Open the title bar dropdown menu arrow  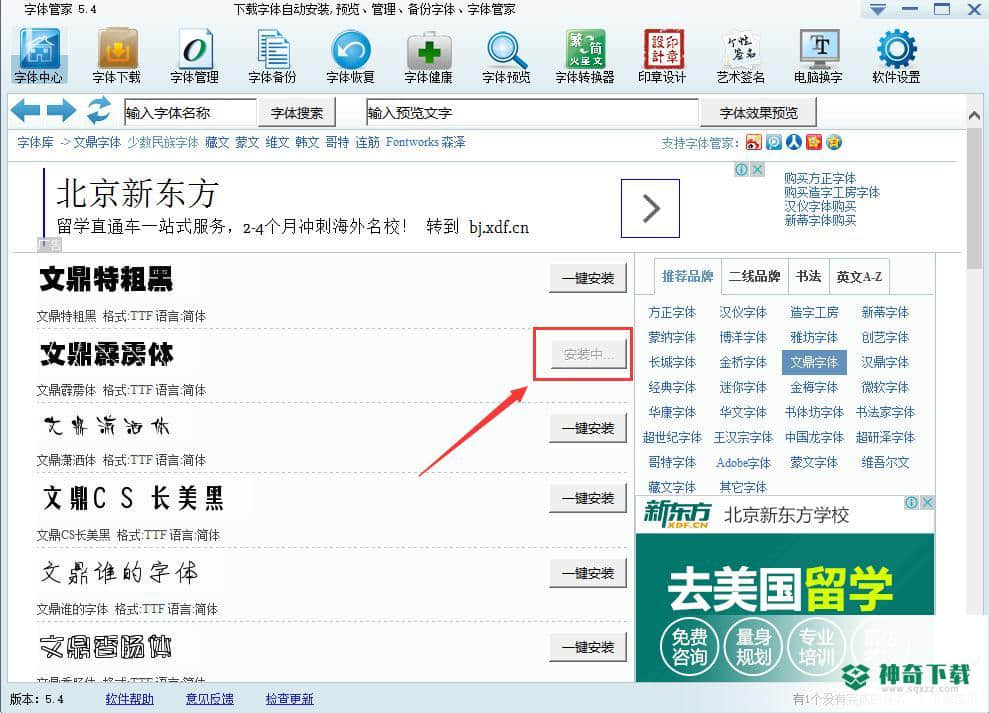click(877, 9)
